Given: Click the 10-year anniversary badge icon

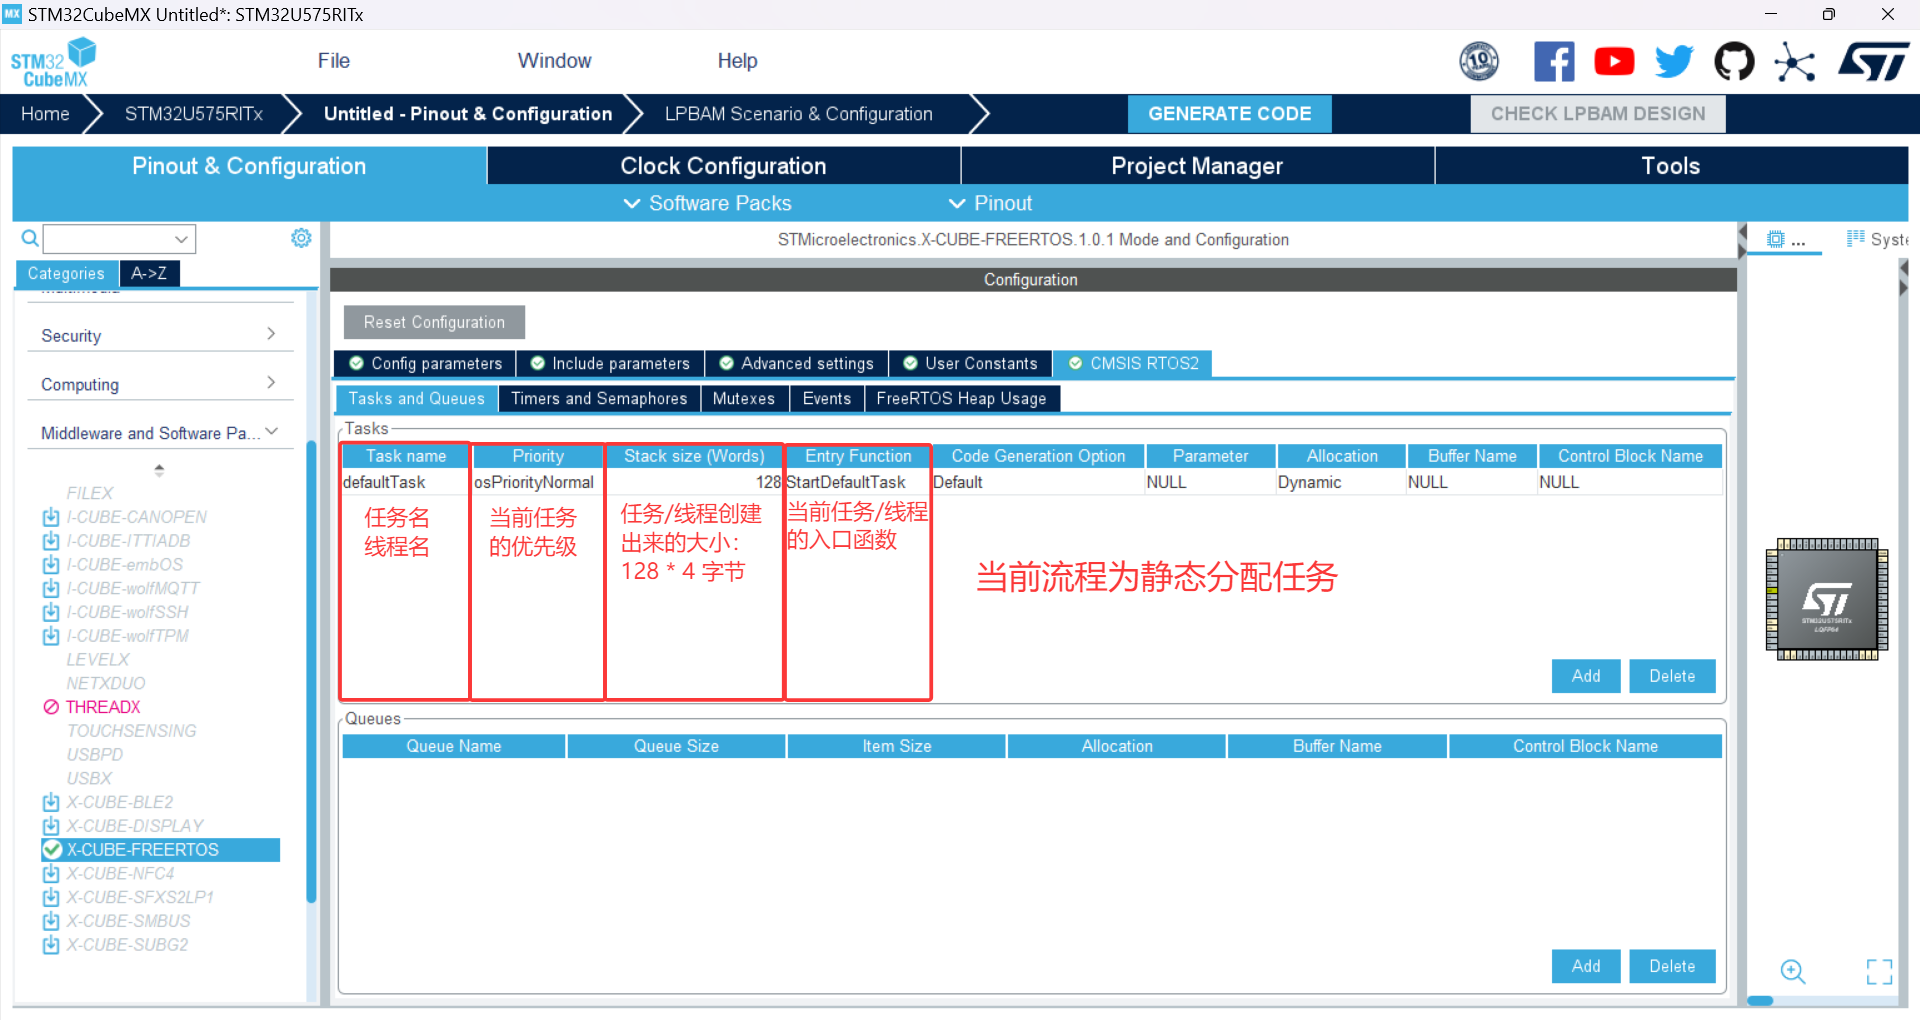Looking at the screenshot, I should [x=1479, y=62].
